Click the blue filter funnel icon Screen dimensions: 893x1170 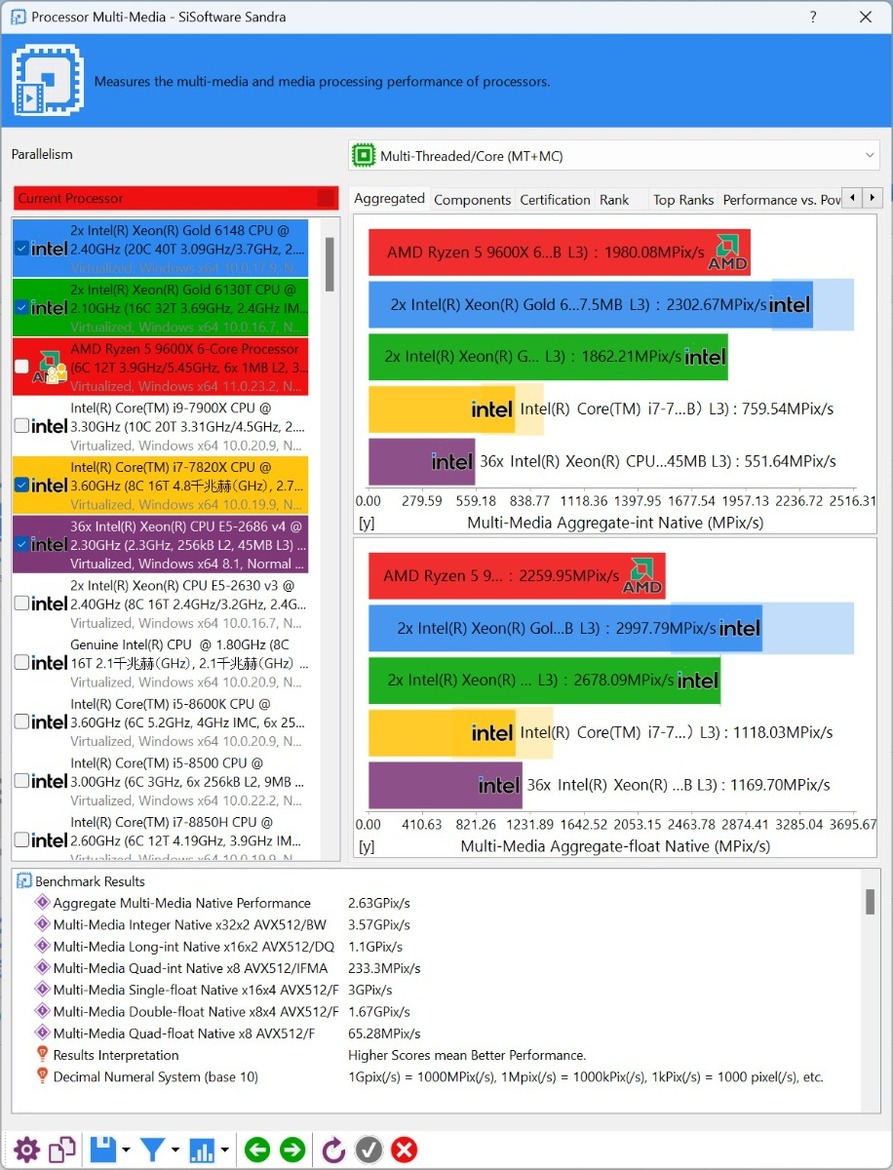152,1149
